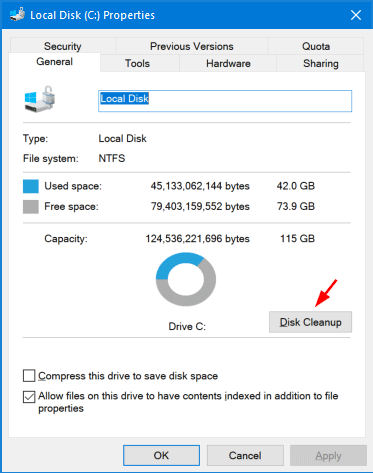373x473 pixels.
Task: Select the General tab
Action: point(54,62)
